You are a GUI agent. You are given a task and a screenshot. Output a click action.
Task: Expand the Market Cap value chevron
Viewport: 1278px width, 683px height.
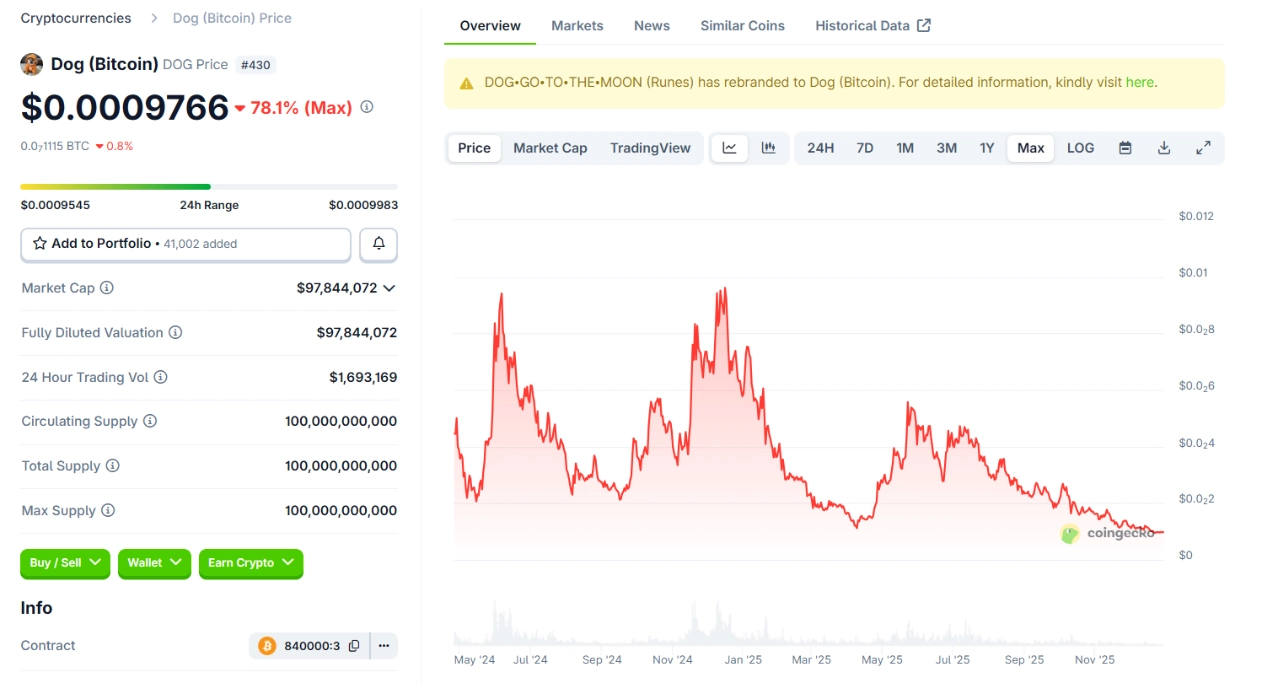click(389, 288)
